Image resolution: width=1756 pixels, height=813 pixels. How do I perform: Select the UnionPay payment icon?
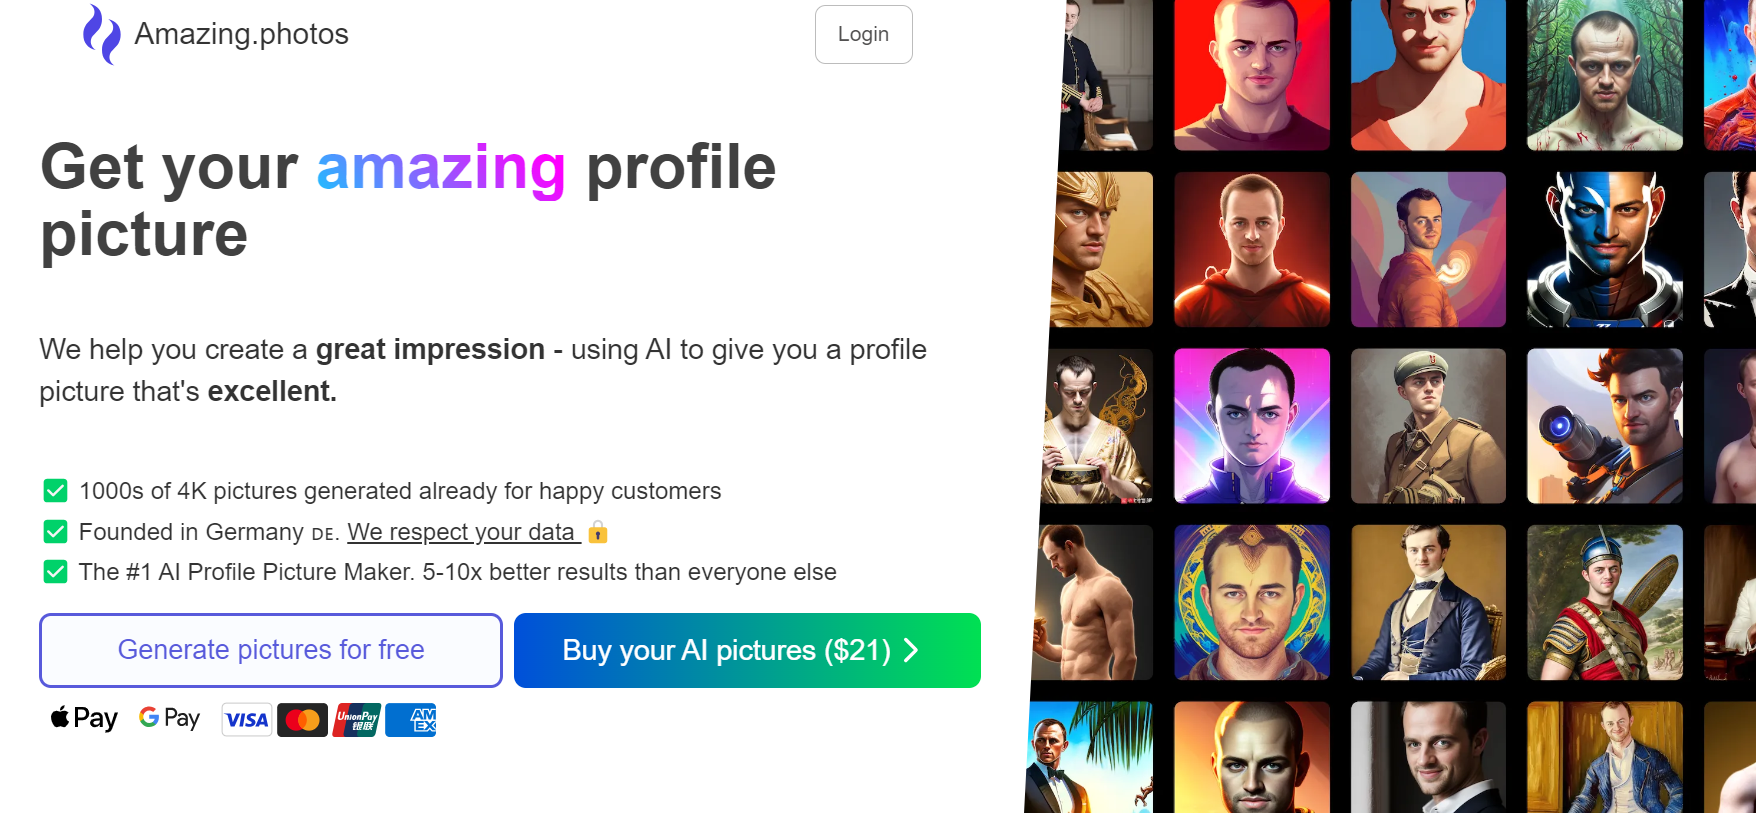coord(357,719)
